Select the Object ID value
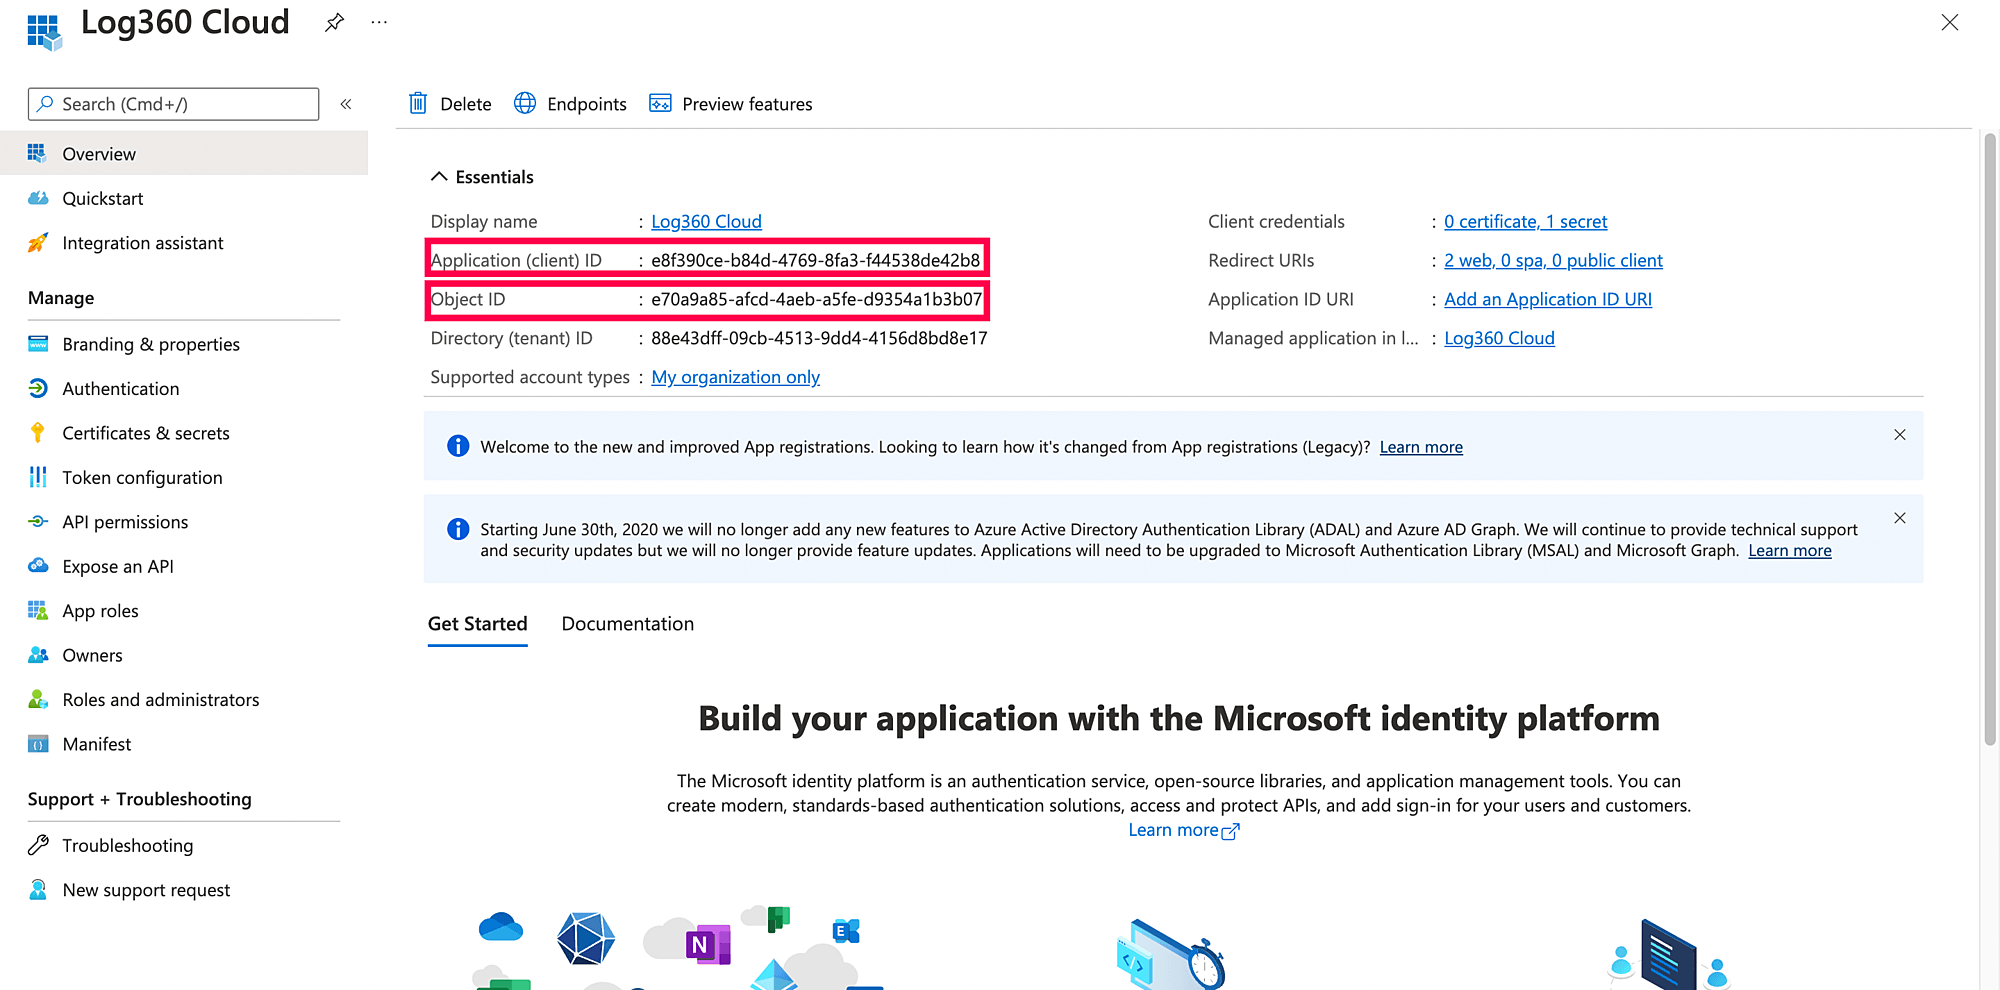Screen dimensions: 2000x990 (x=816, y=299)
